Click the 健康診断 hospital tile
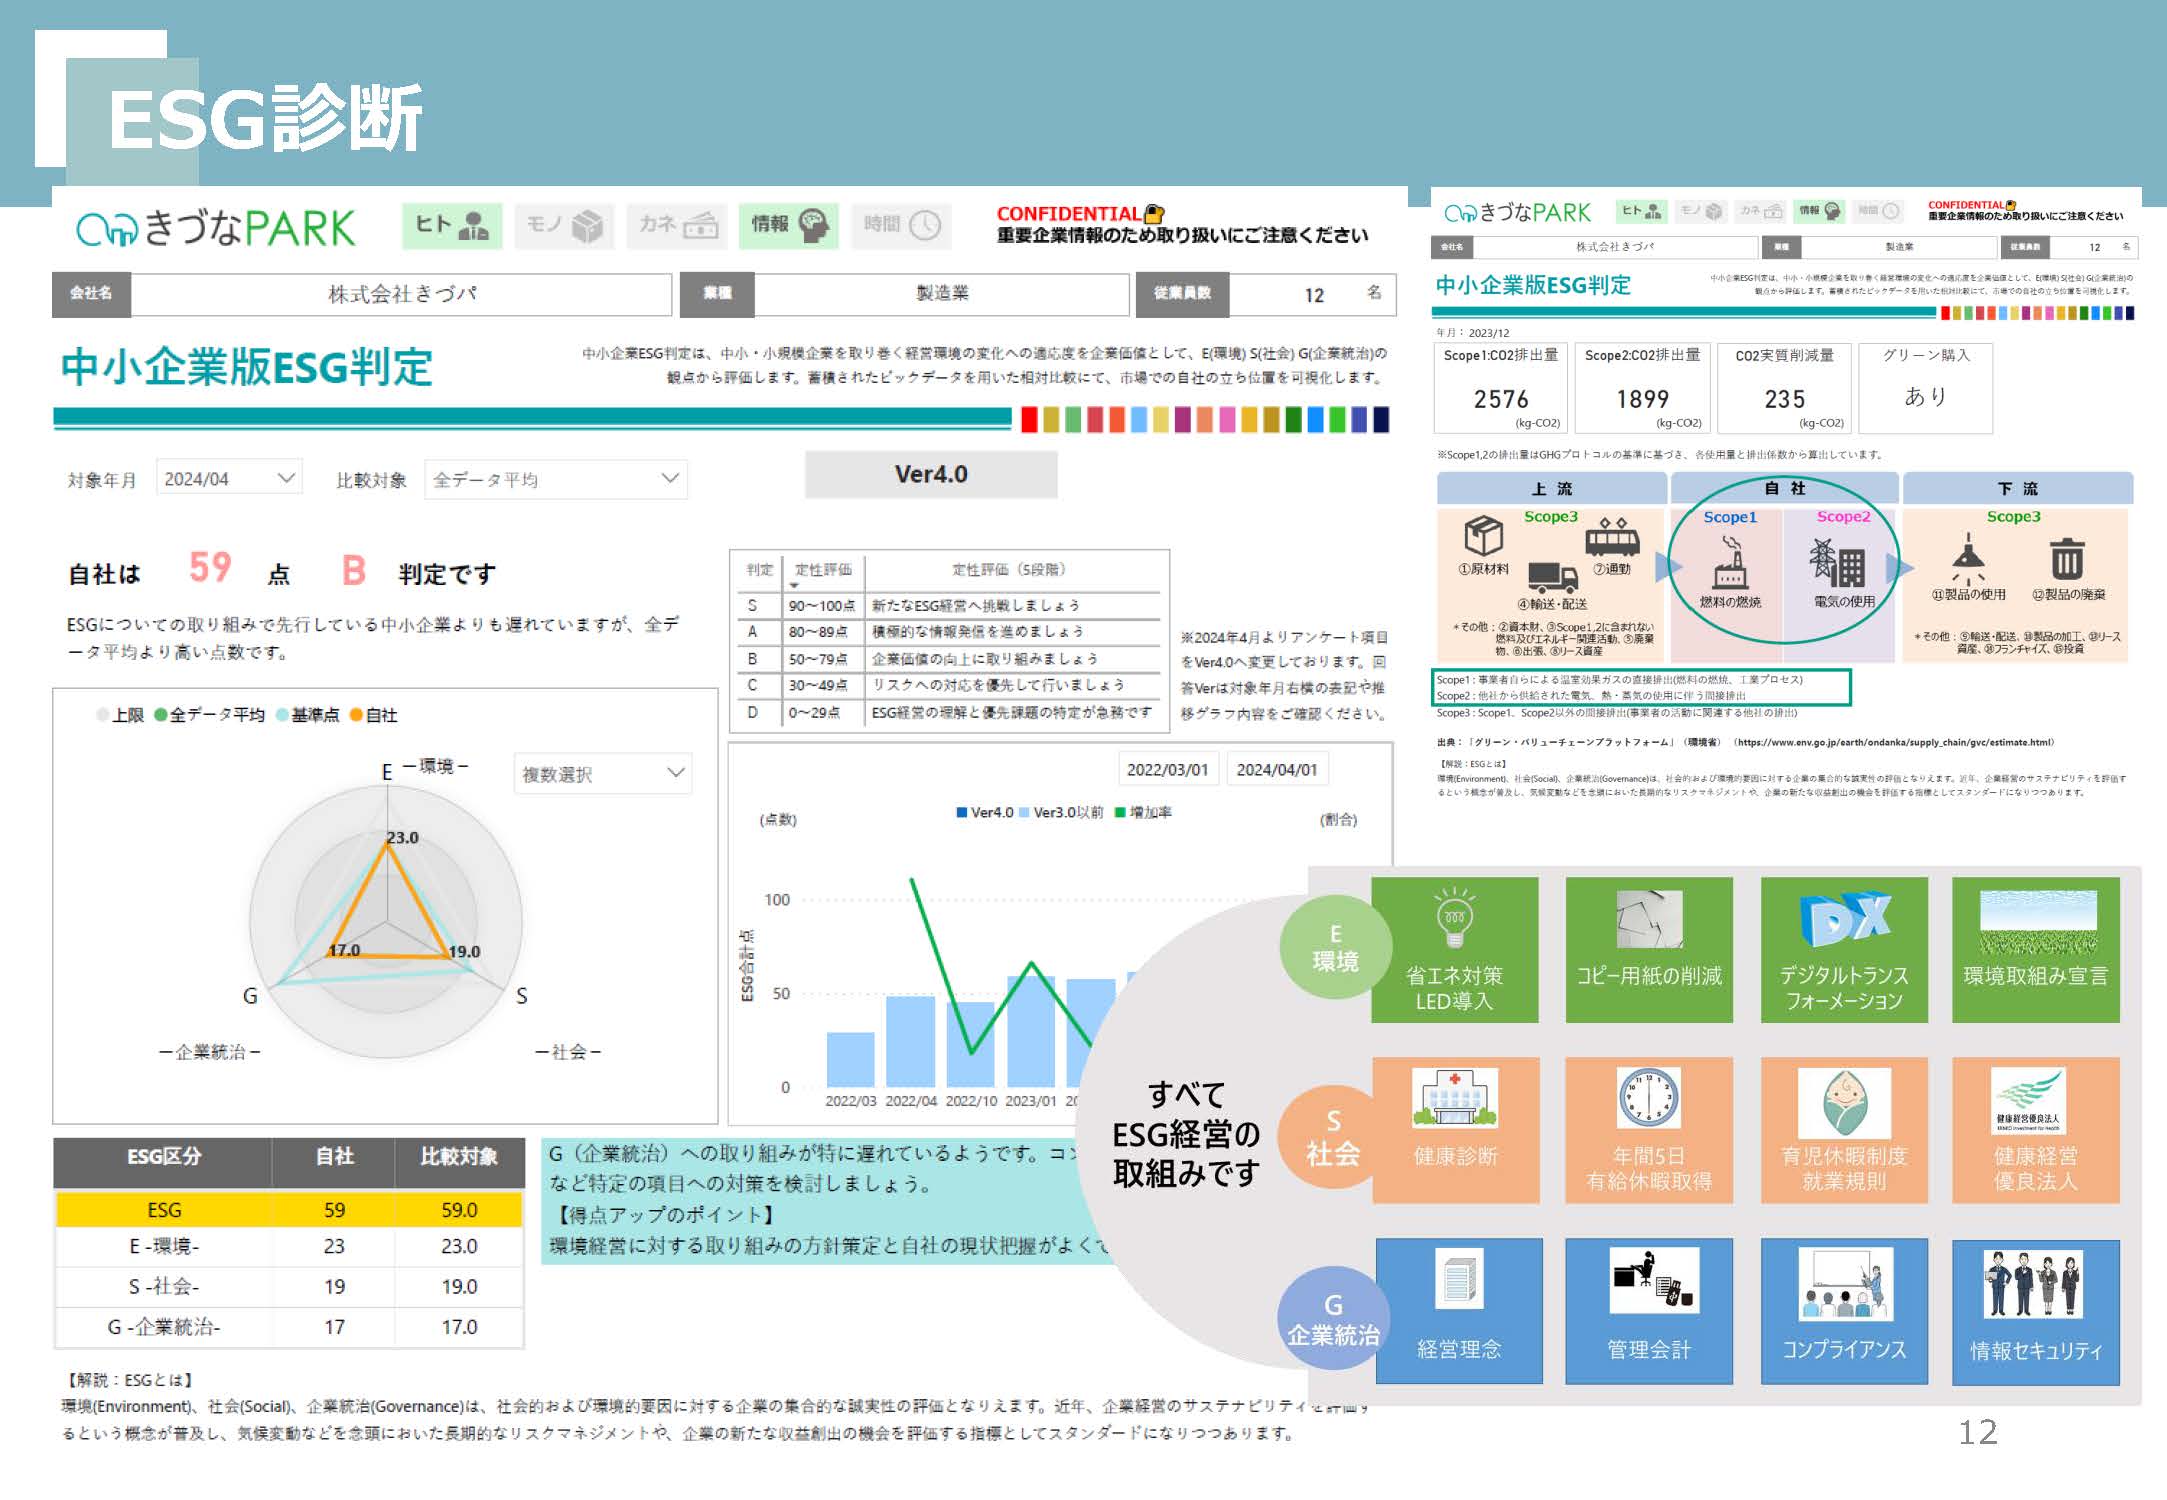Screen dimensions: 2167x1500 1455,1130
